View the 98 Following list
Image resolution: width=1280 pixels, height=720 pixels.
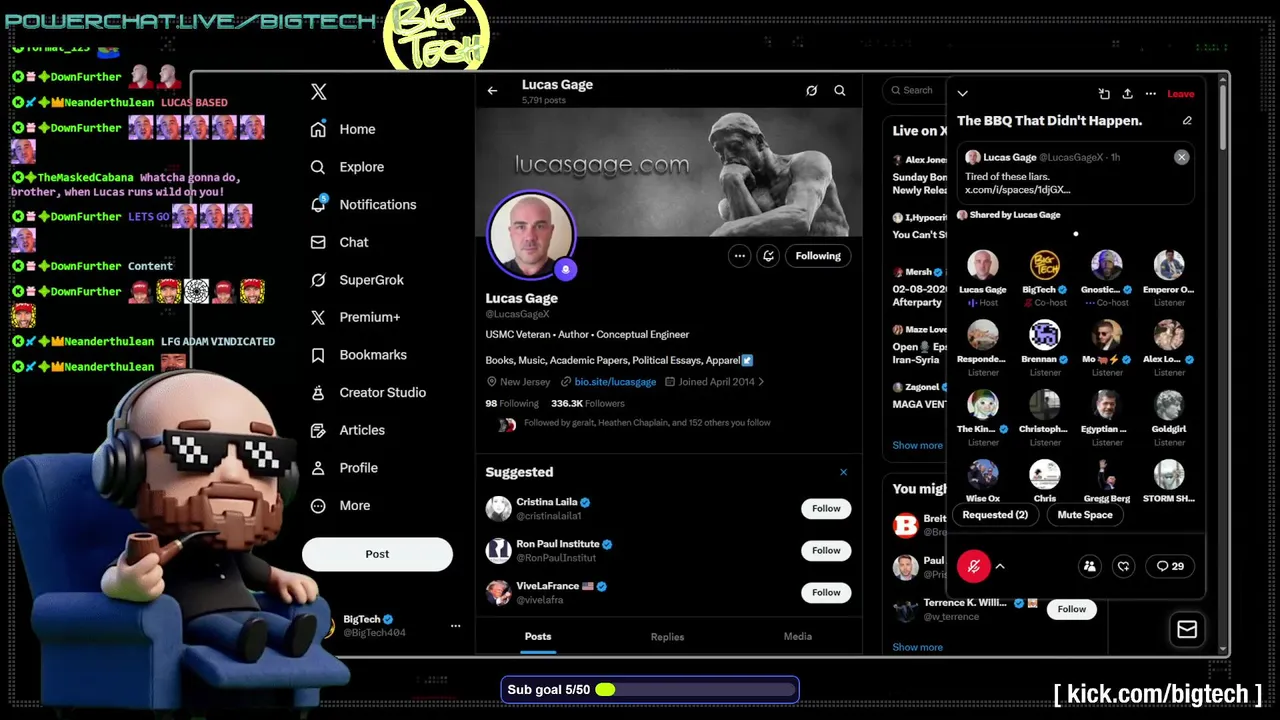point(512,404)
